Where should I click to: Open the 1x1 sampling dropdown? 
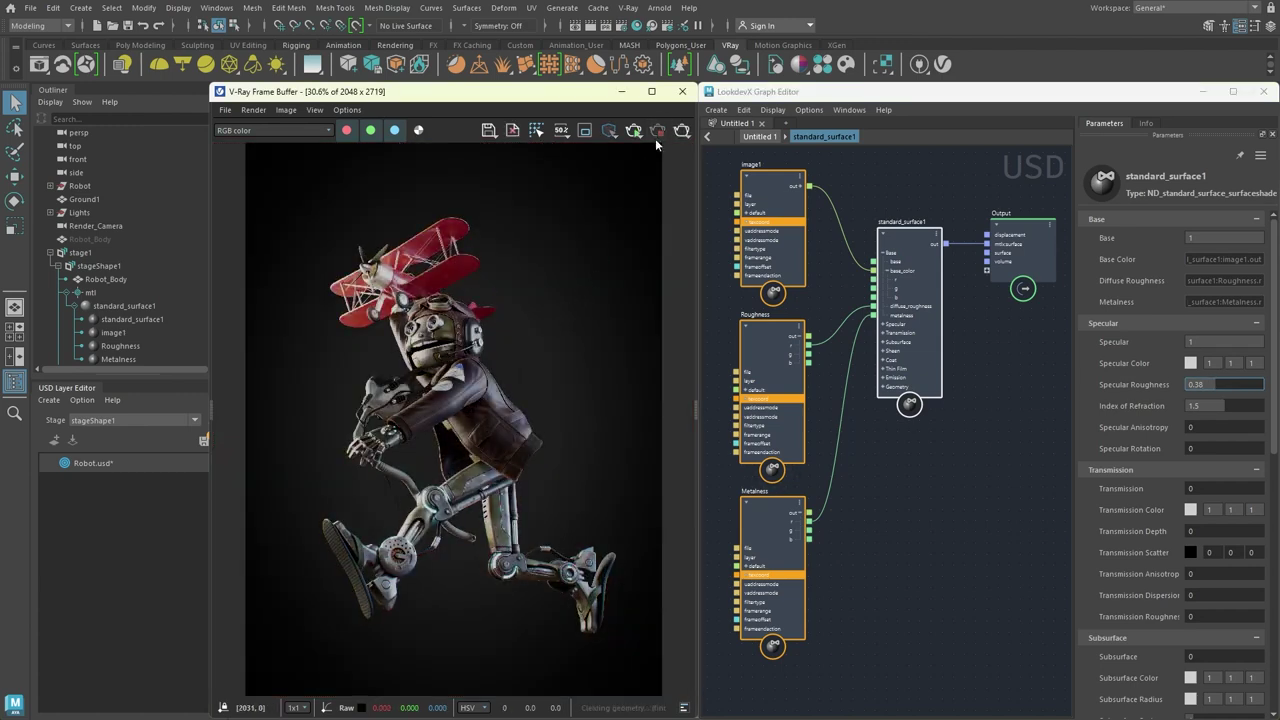(x=297, y=708)
